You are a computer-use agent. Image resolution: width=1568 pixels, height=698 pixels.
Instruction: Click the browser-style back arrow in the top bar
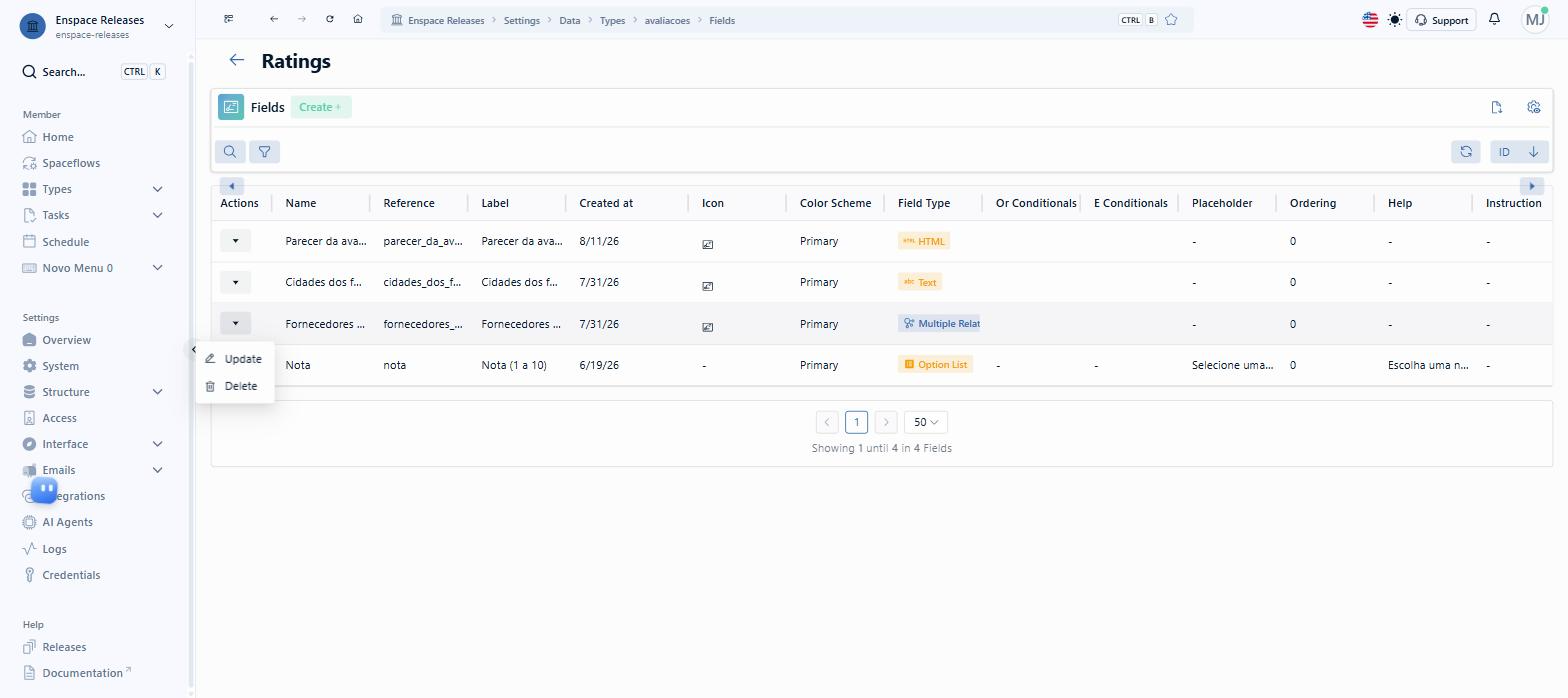(274, 20)
